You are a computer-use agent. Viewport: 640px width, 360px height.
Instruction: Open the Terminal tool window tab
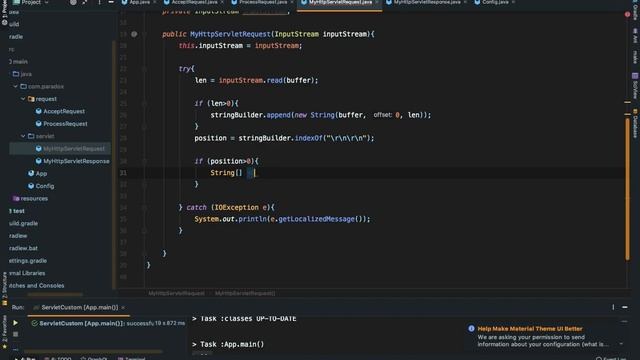click(x=132, y=358)
